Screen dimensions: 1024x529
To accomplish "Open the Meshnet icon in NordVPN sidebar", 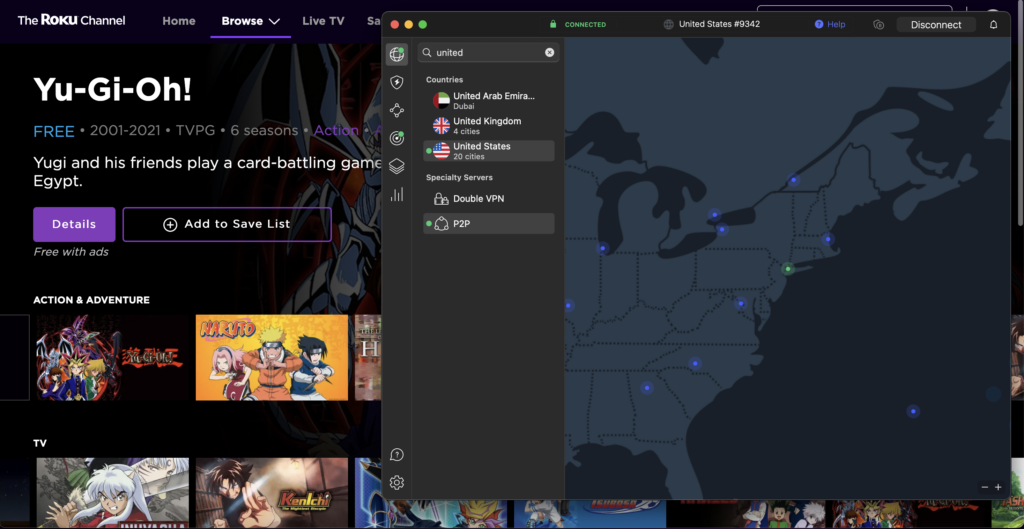I will click(396, 110).
